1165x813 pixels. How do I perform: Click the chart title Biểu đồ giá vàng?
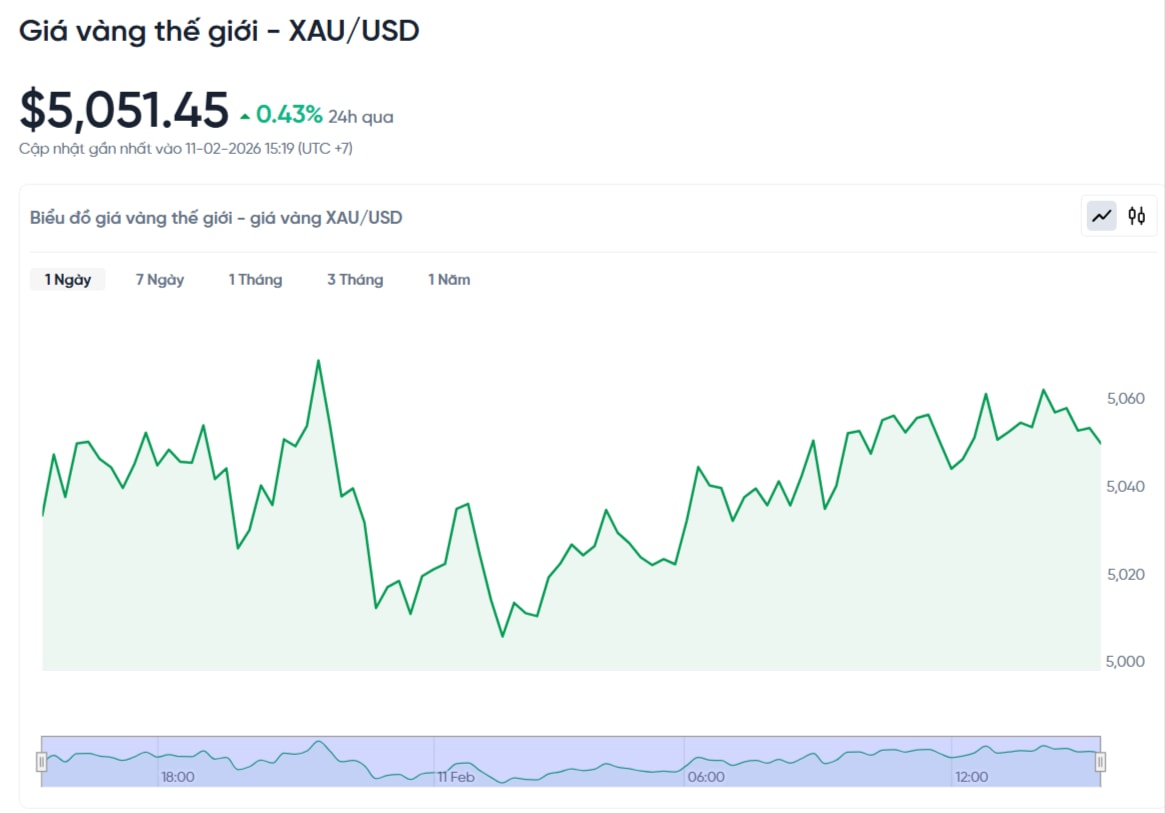(216, 218)
